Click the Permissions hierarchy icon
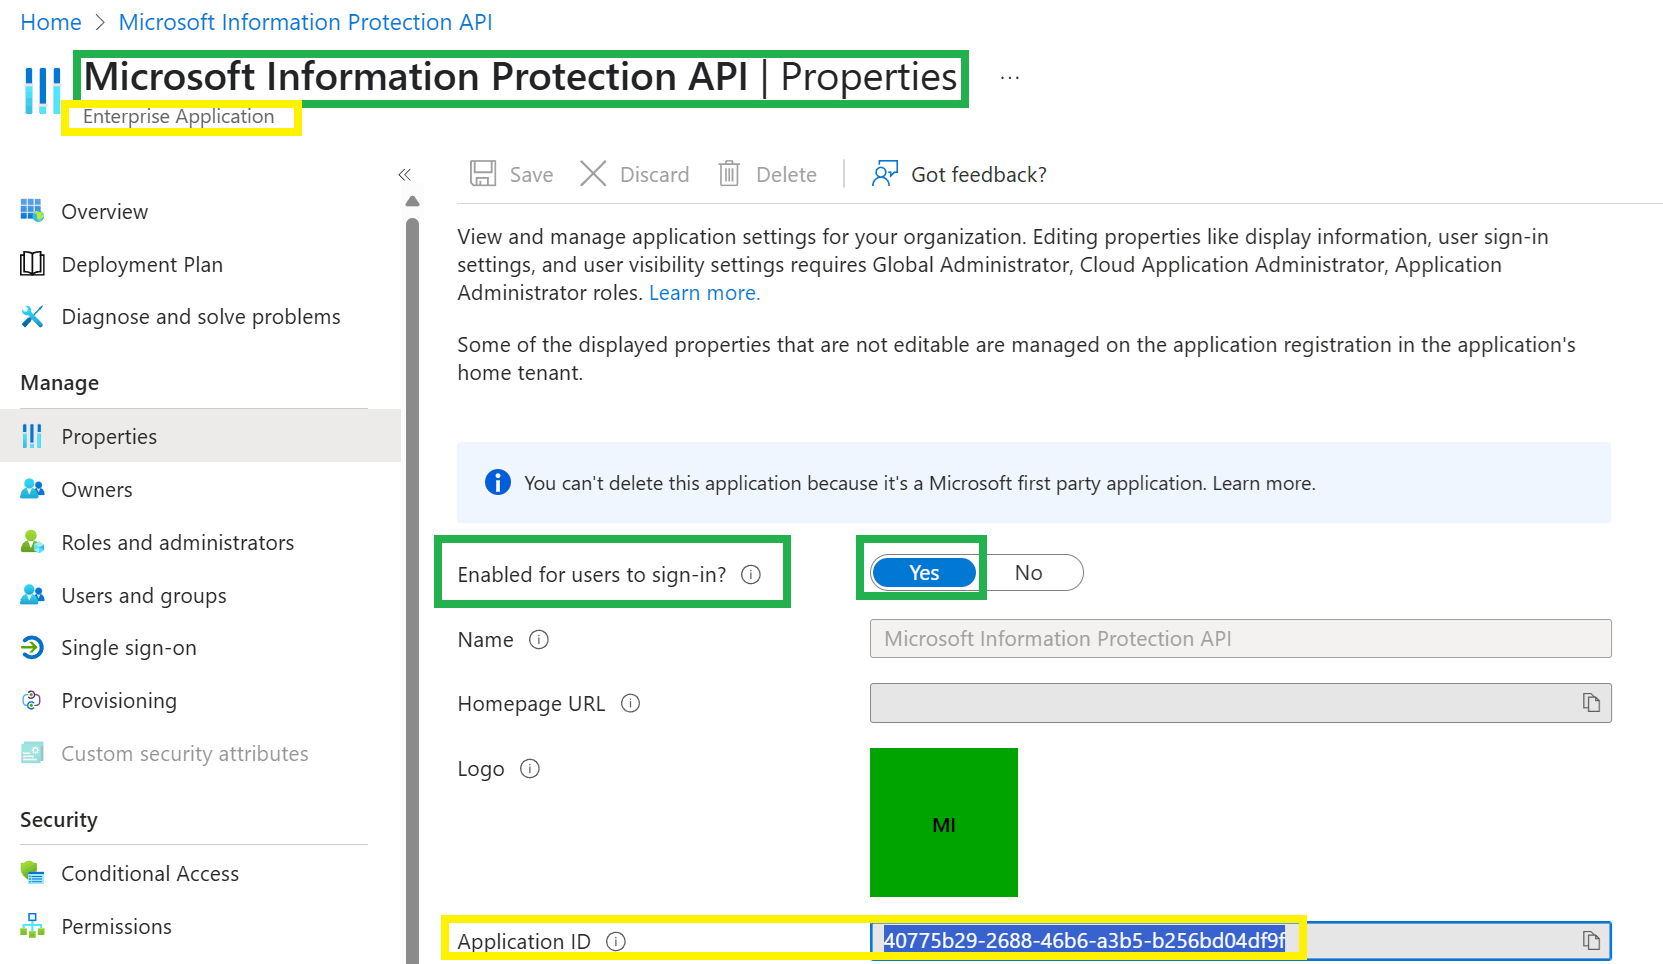Viewport: 1663px width, 964px height. (x=32, y=926)
